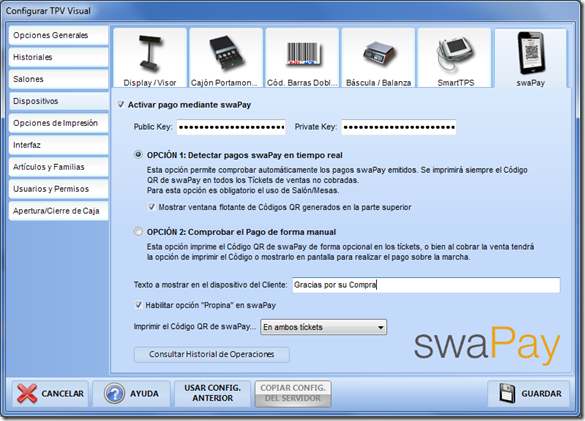Viewport: 585px width, 421px height.
Task: Open the Cajón Portamonedas tab icon
Action: [x=226, y=58]
